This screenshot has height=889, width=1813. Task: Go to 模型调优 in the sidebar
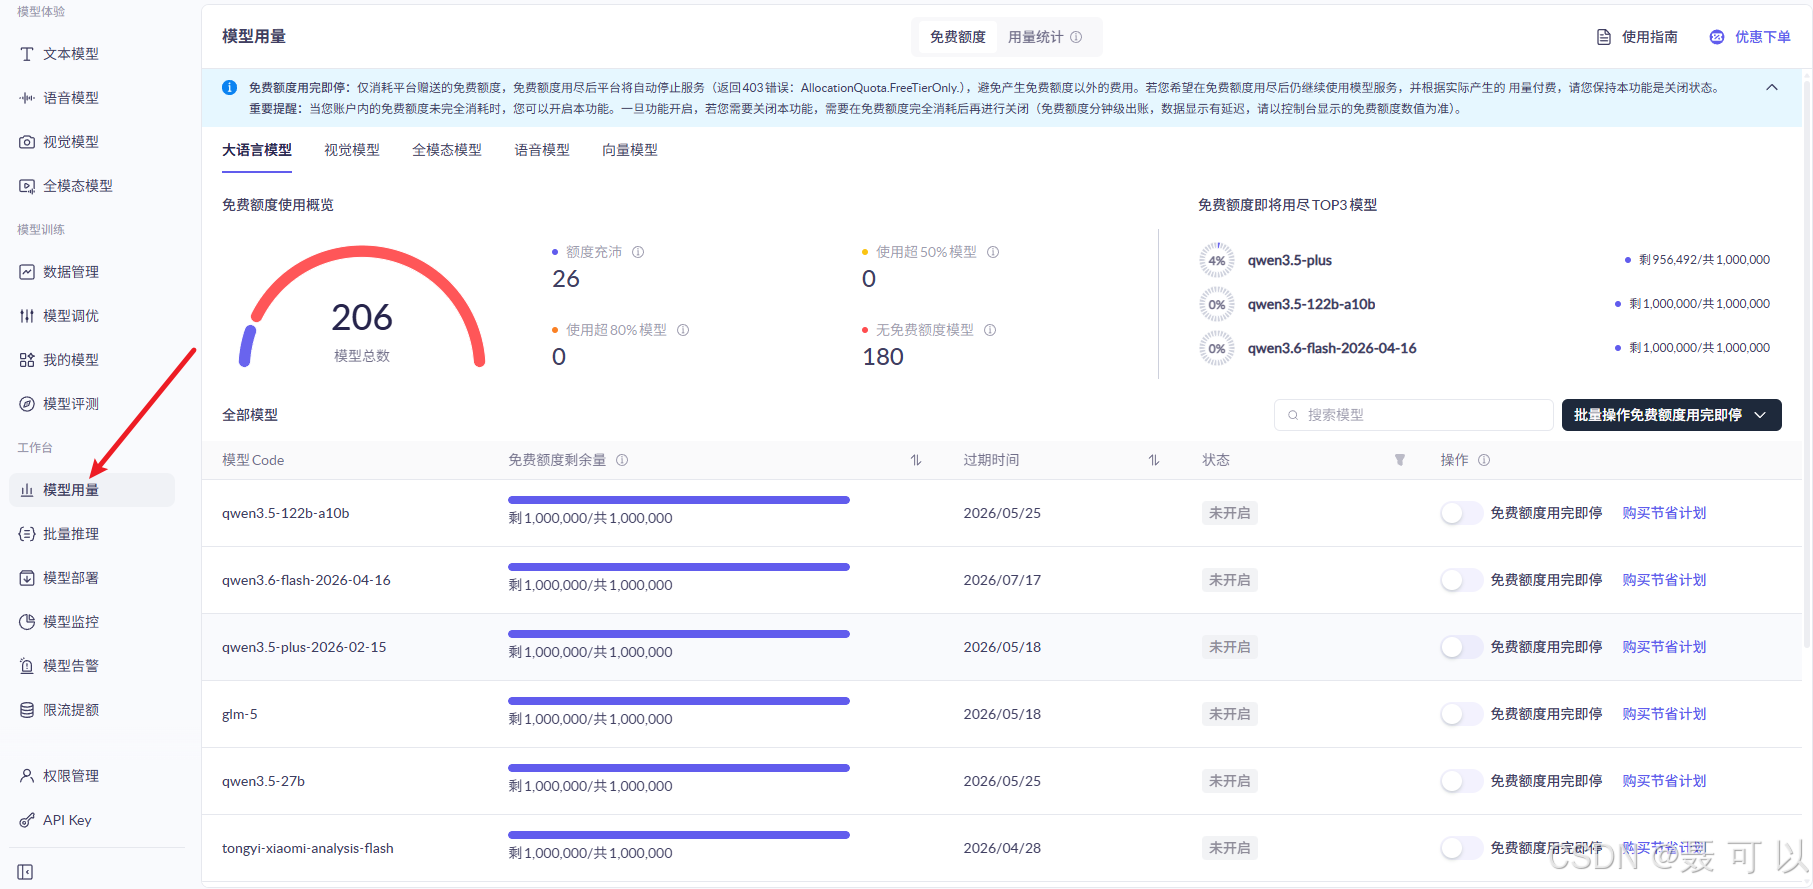pyautogui.click(x=70, y=316)
